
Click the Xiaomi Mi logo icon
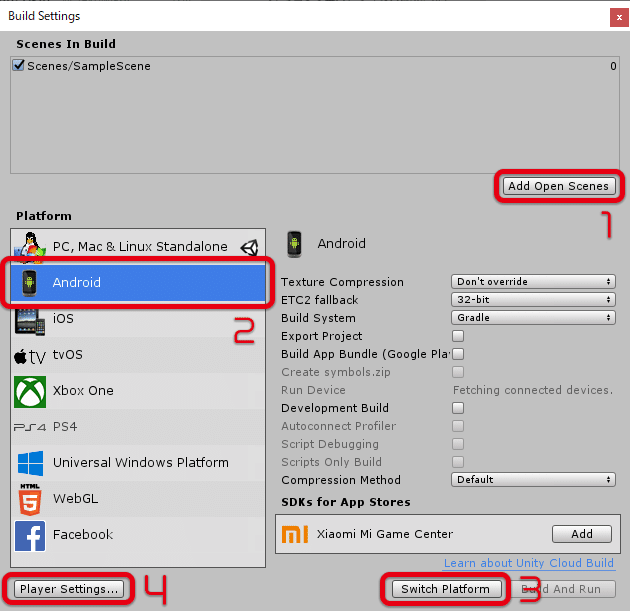(295, 534)
